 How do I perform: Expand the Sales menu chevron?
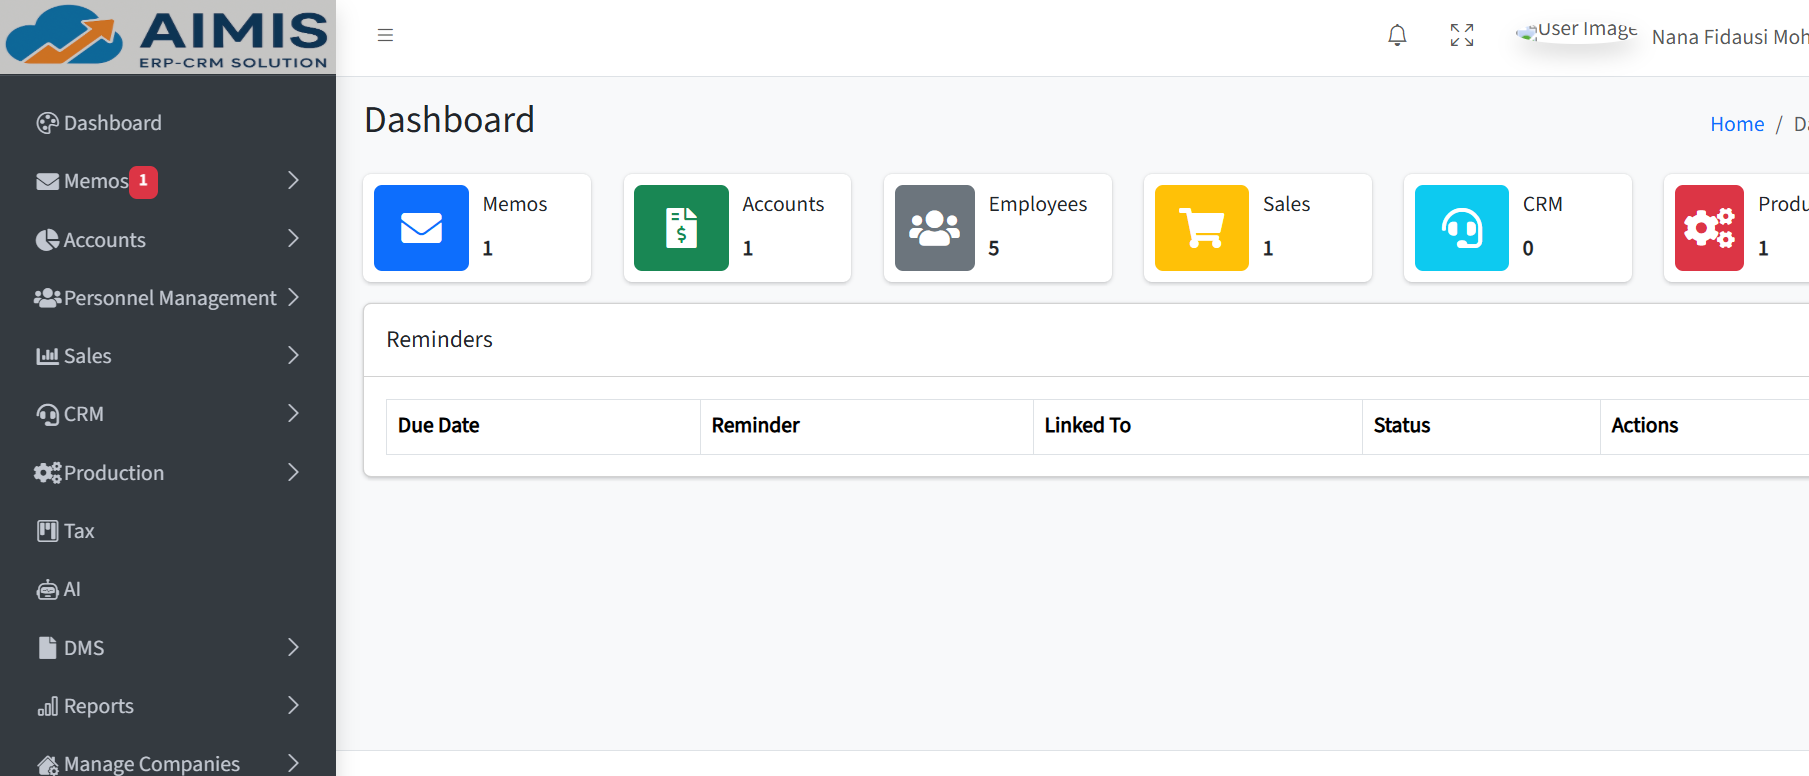[292, 355]
